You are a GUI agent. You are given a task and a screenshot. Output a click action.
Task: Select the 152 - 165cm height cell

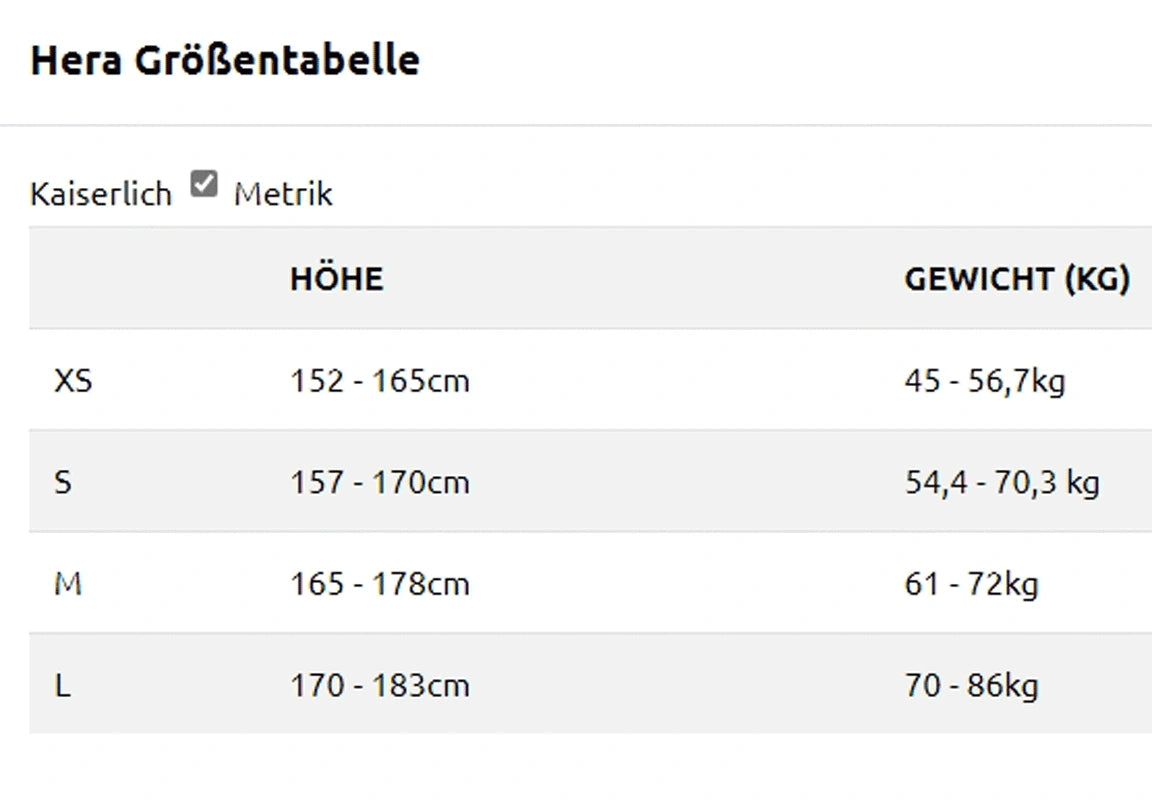click(x=379, y=381)
